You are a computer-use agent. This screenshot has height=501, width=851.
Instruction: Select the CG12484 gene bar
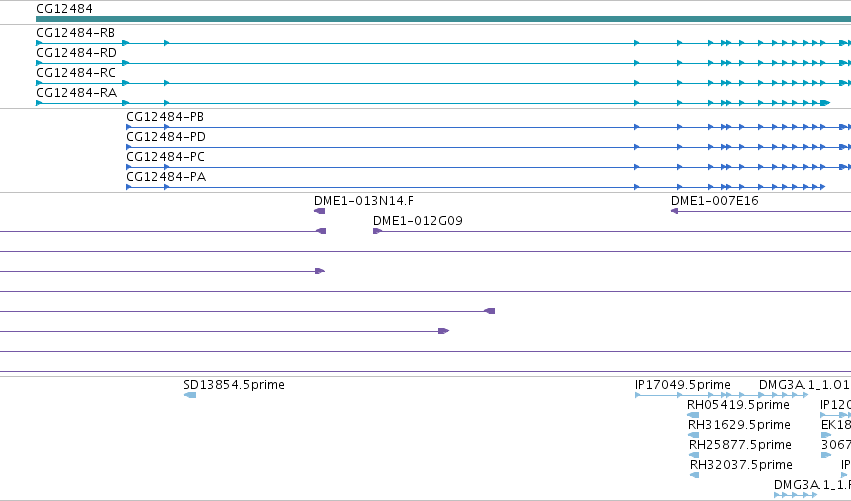pos(443,19)
